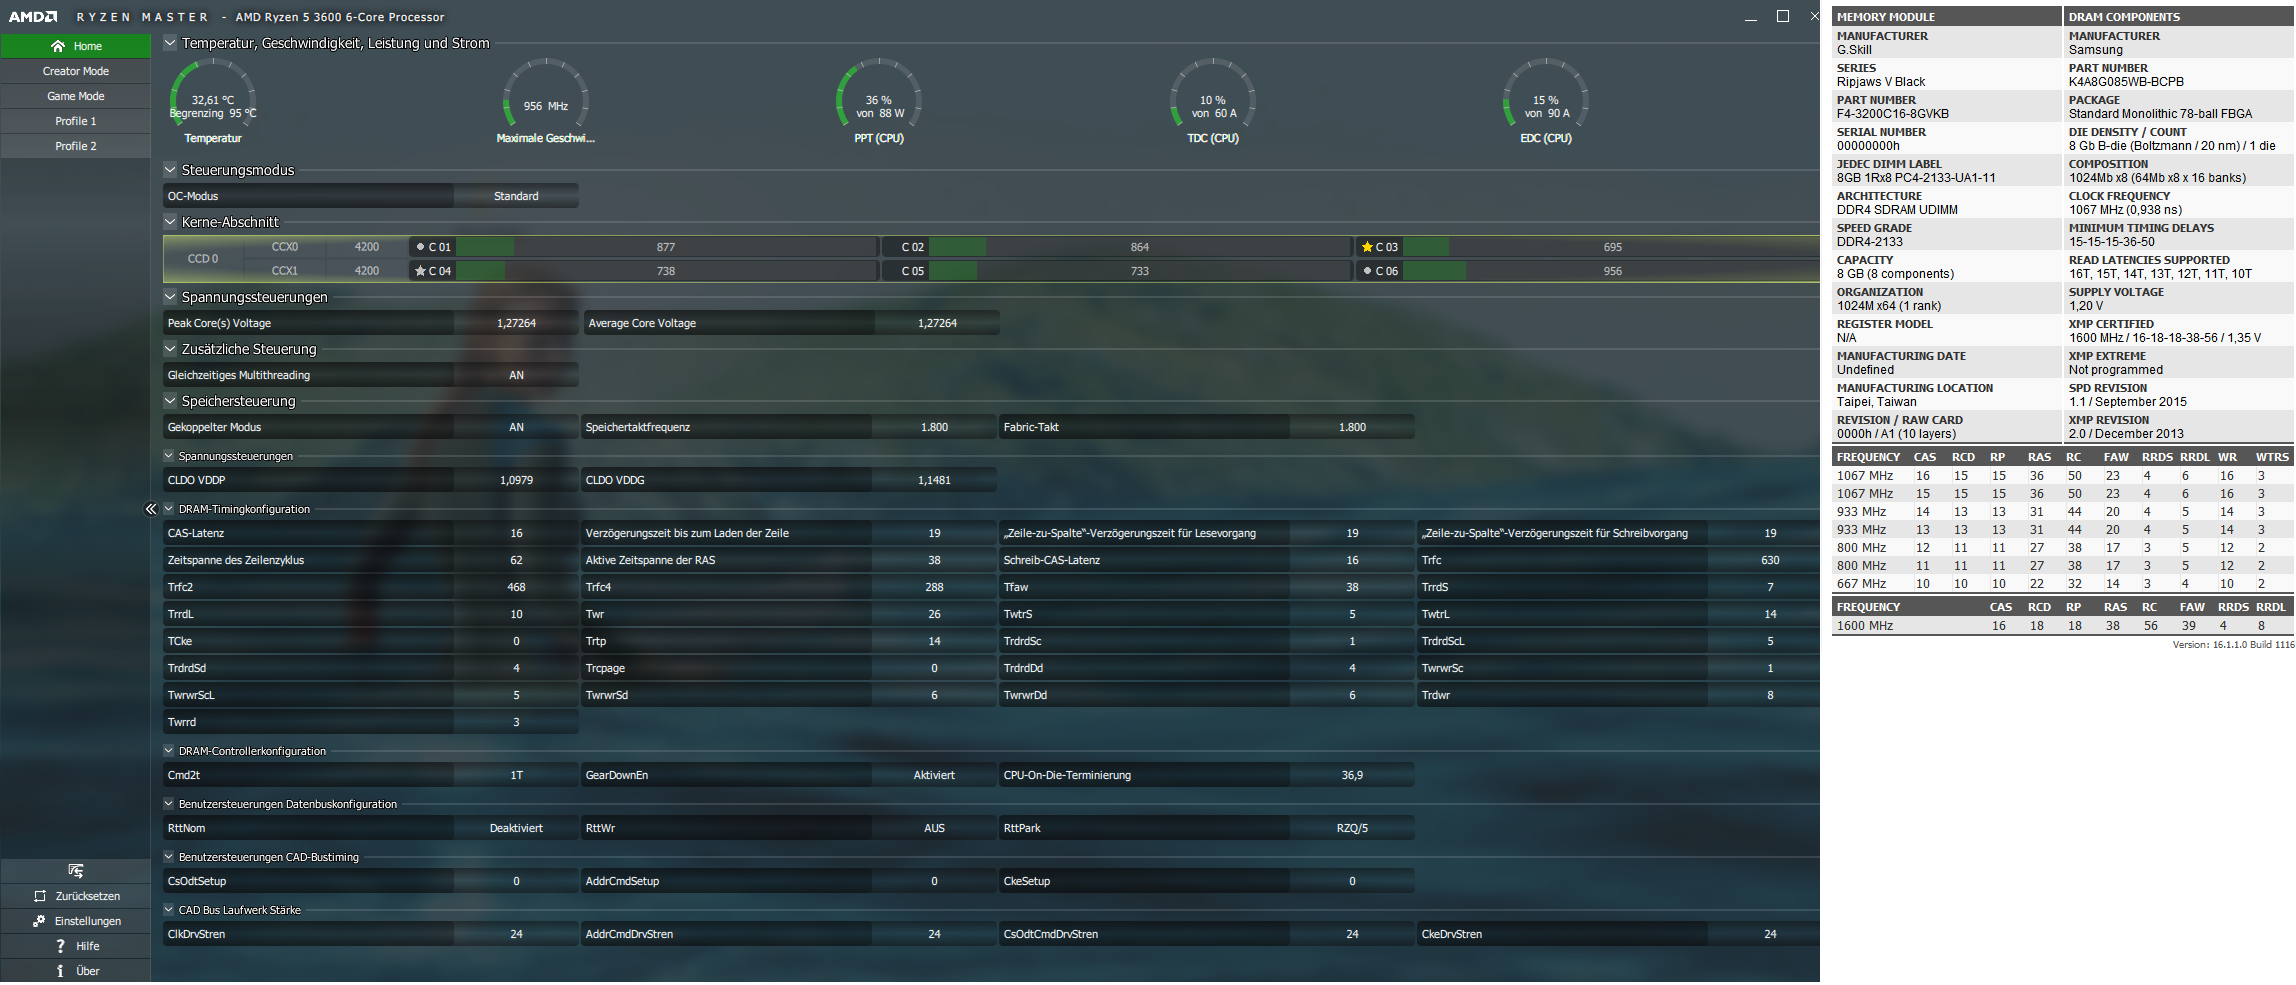Click the Home house icon
This screenshot has width=2296, height=985.
[x=58, y=46]
